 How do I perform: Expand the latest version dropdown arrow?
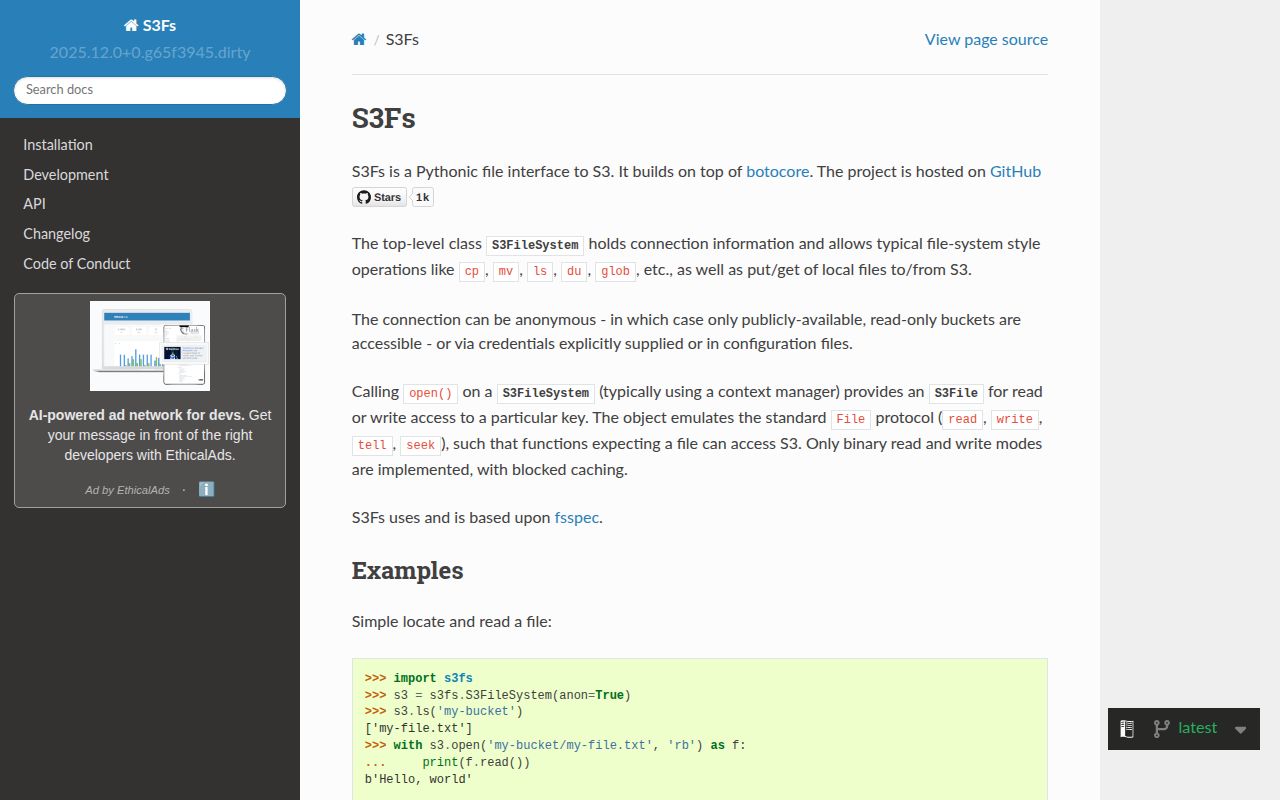click(x=1240, y=730)
